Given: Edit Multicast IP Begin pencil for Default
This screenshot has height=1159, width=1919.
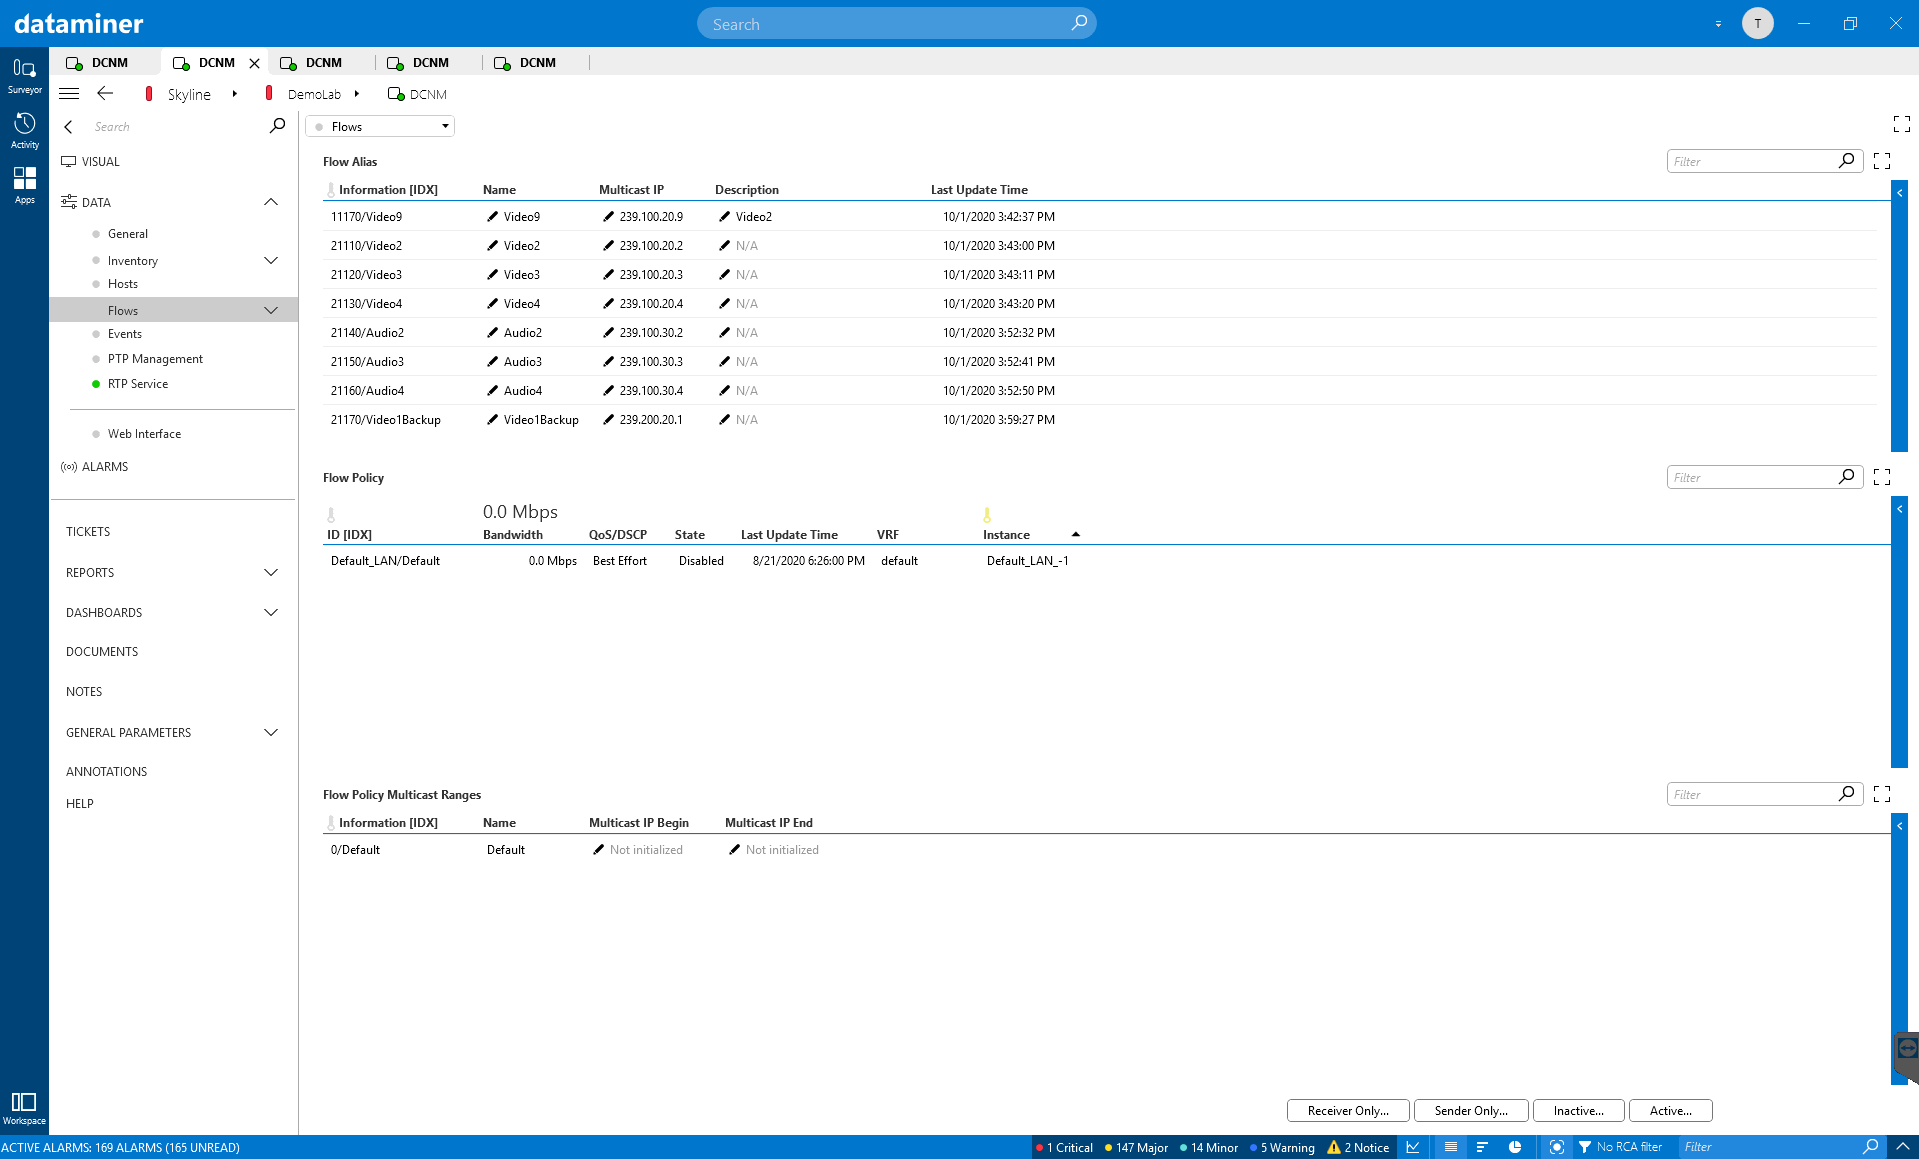Looking at the screenshot, I should point(598,849).
